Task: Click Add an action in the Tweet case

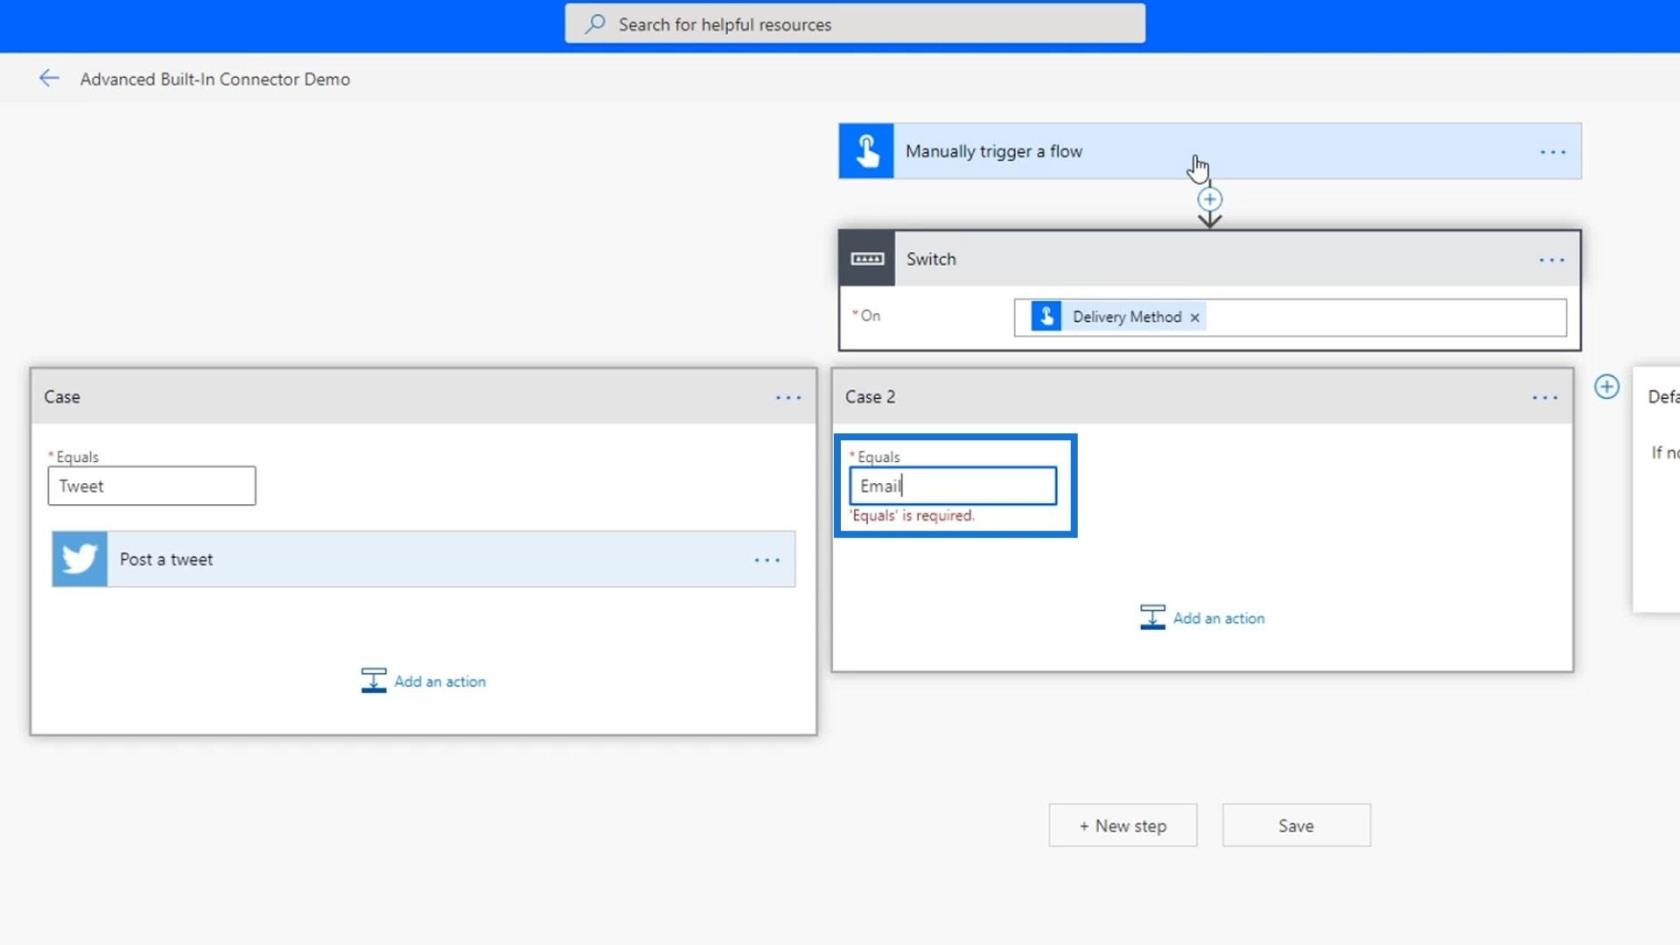Action: point(424,681)
